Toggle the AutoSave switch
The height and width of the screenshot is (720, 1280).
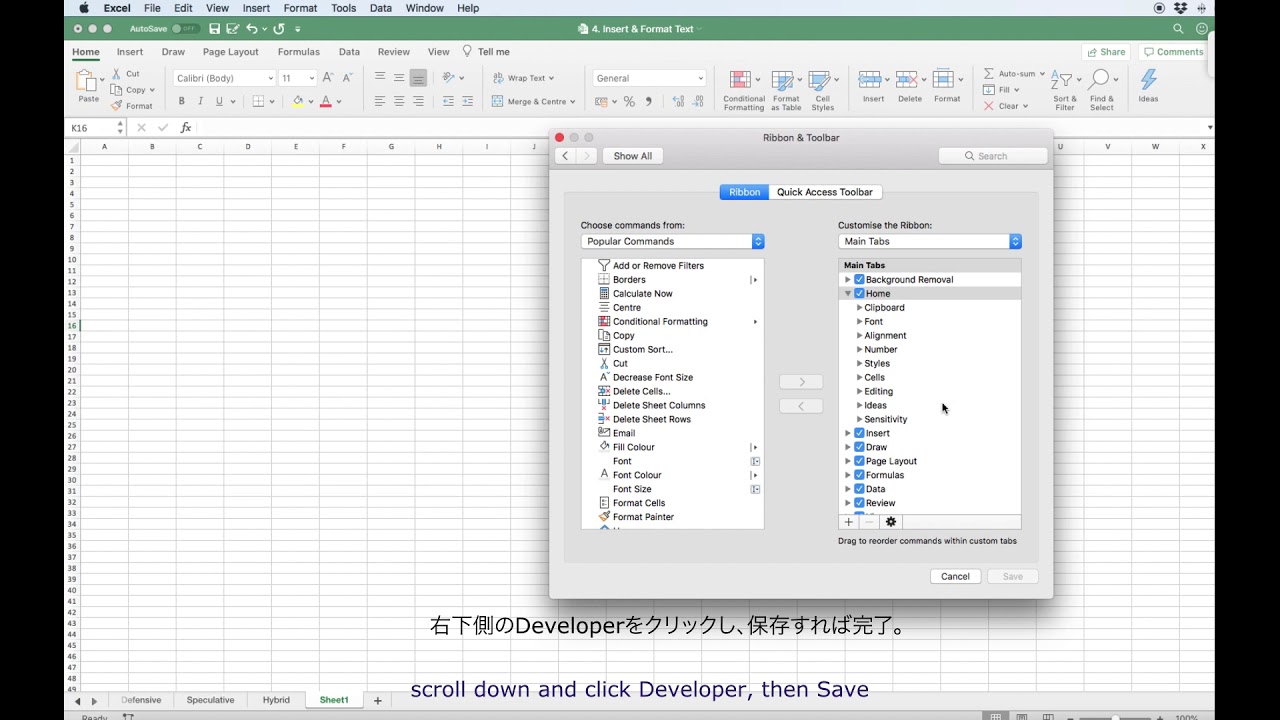[185, 29]
